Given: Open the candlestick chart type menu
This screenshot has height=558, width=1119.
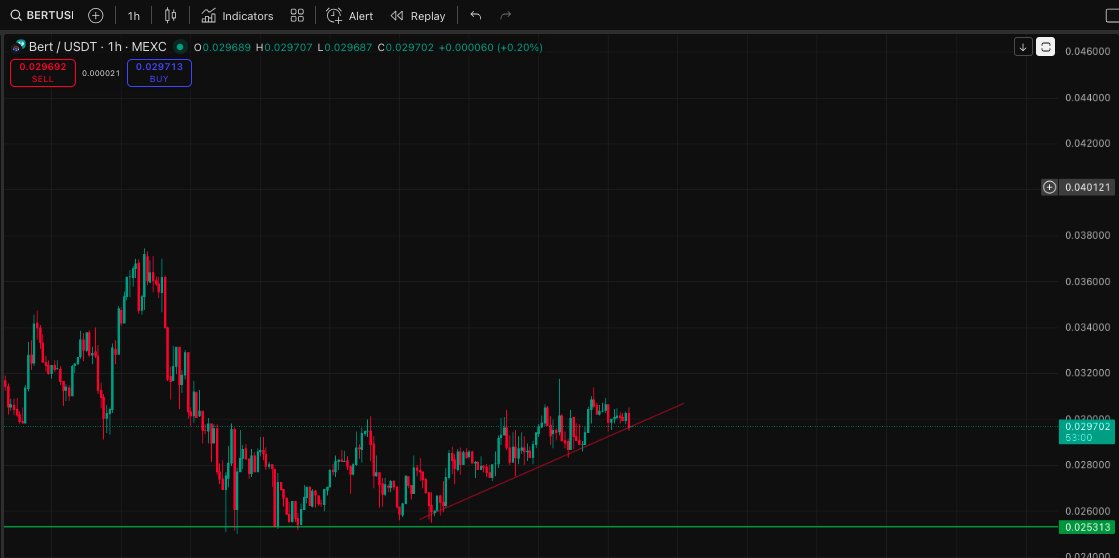Looking at the screenshot, I should click(x=170, y=16).
